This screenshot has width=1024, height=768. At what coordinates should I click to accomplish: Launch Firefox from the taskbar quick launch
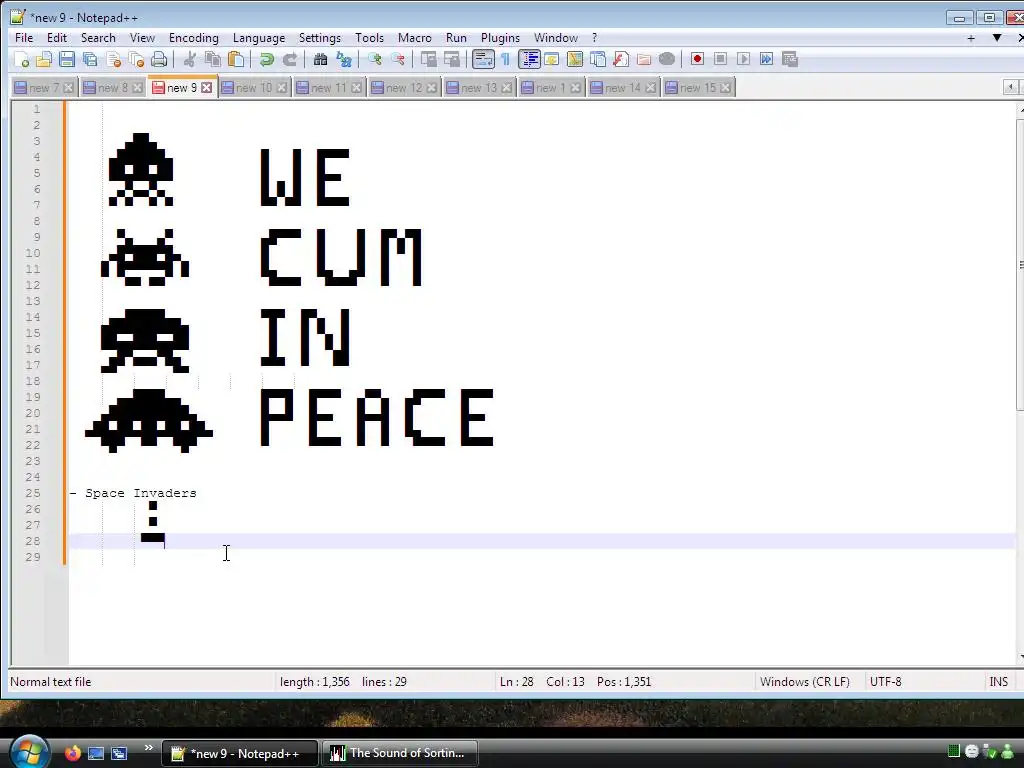click(72, 753)
